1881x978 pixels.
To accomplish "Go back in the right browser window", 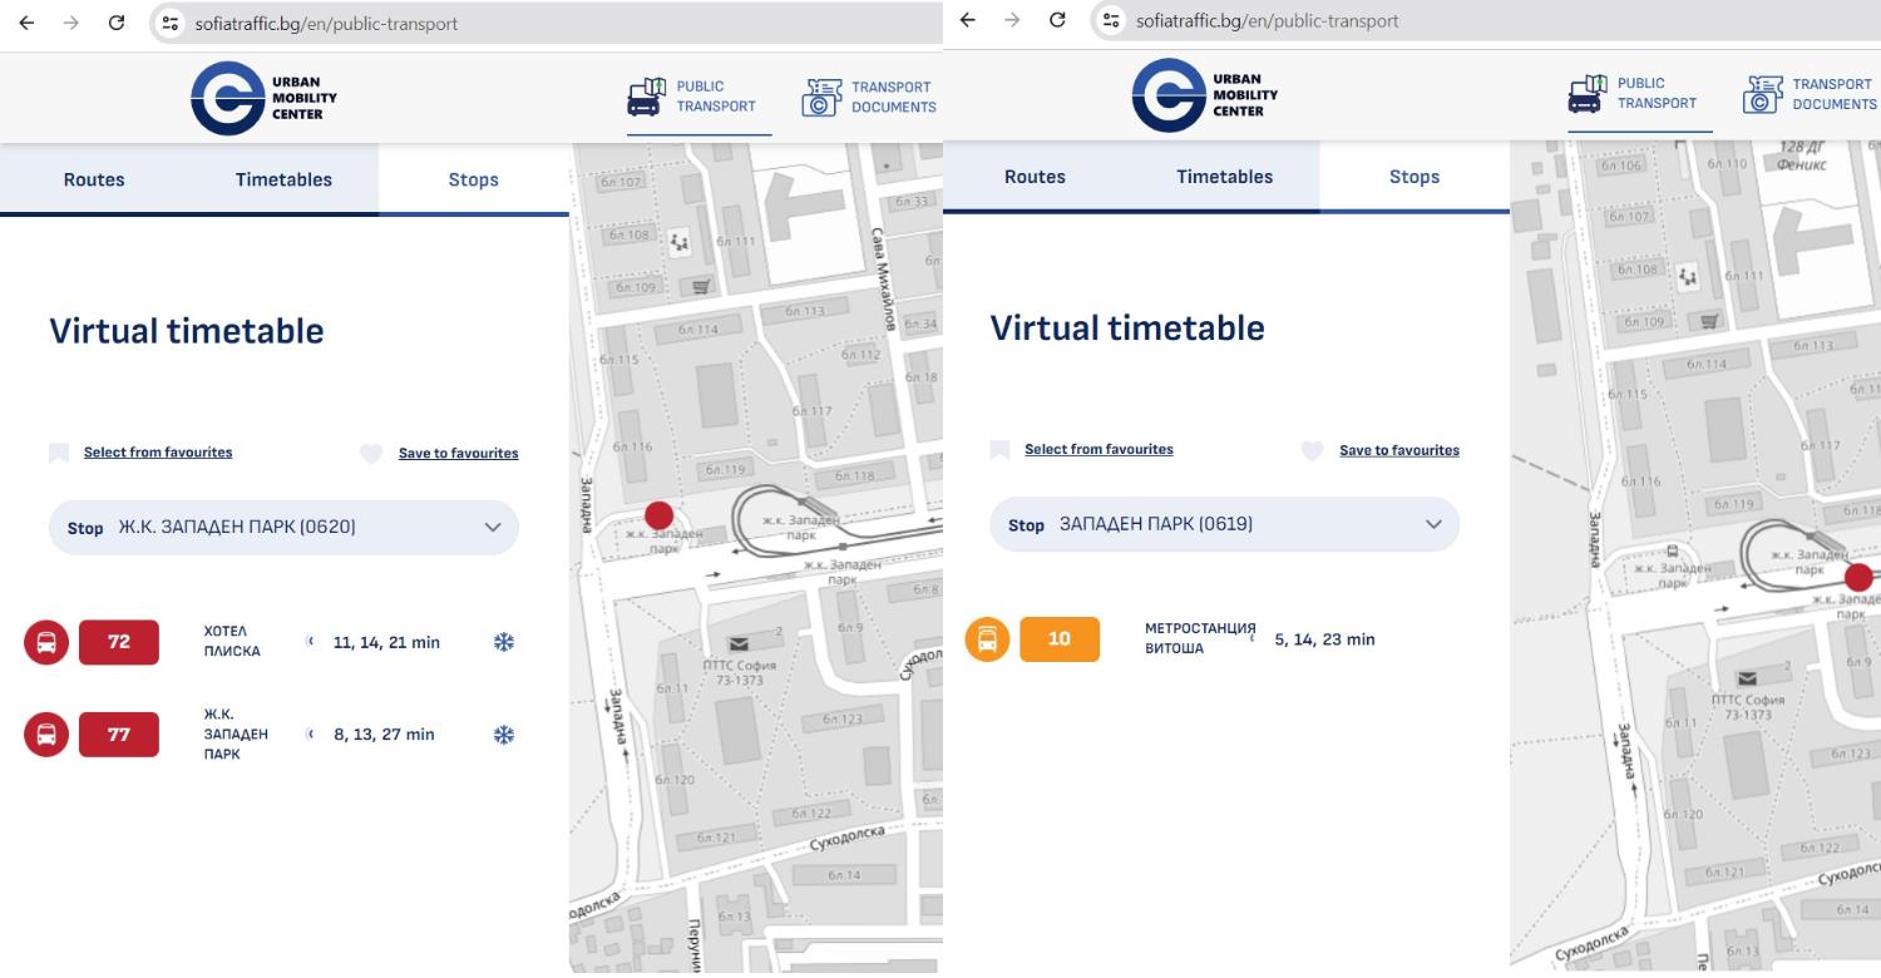I will pos(967,20).
